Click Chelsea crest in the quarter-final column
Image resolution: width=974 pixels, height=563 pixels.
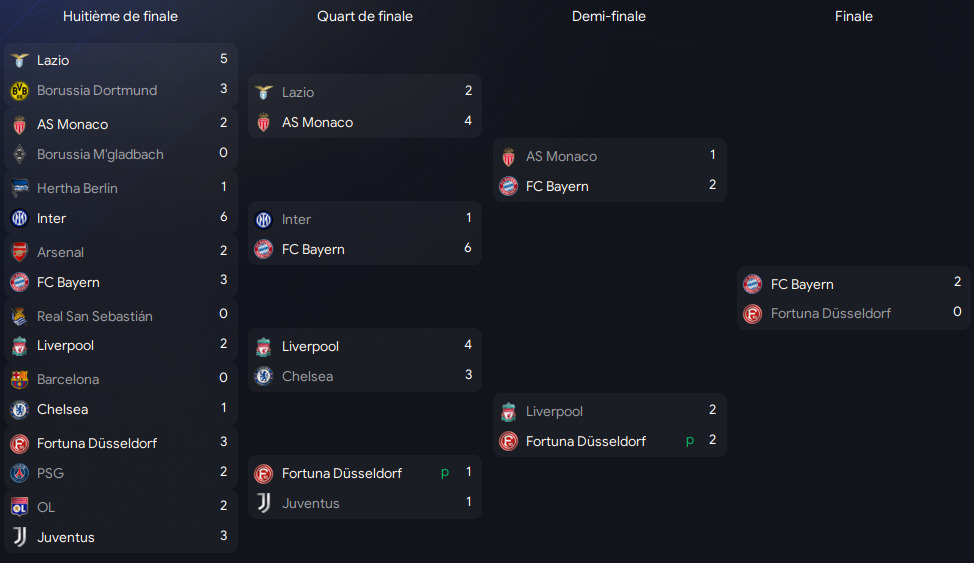point(264,376)
